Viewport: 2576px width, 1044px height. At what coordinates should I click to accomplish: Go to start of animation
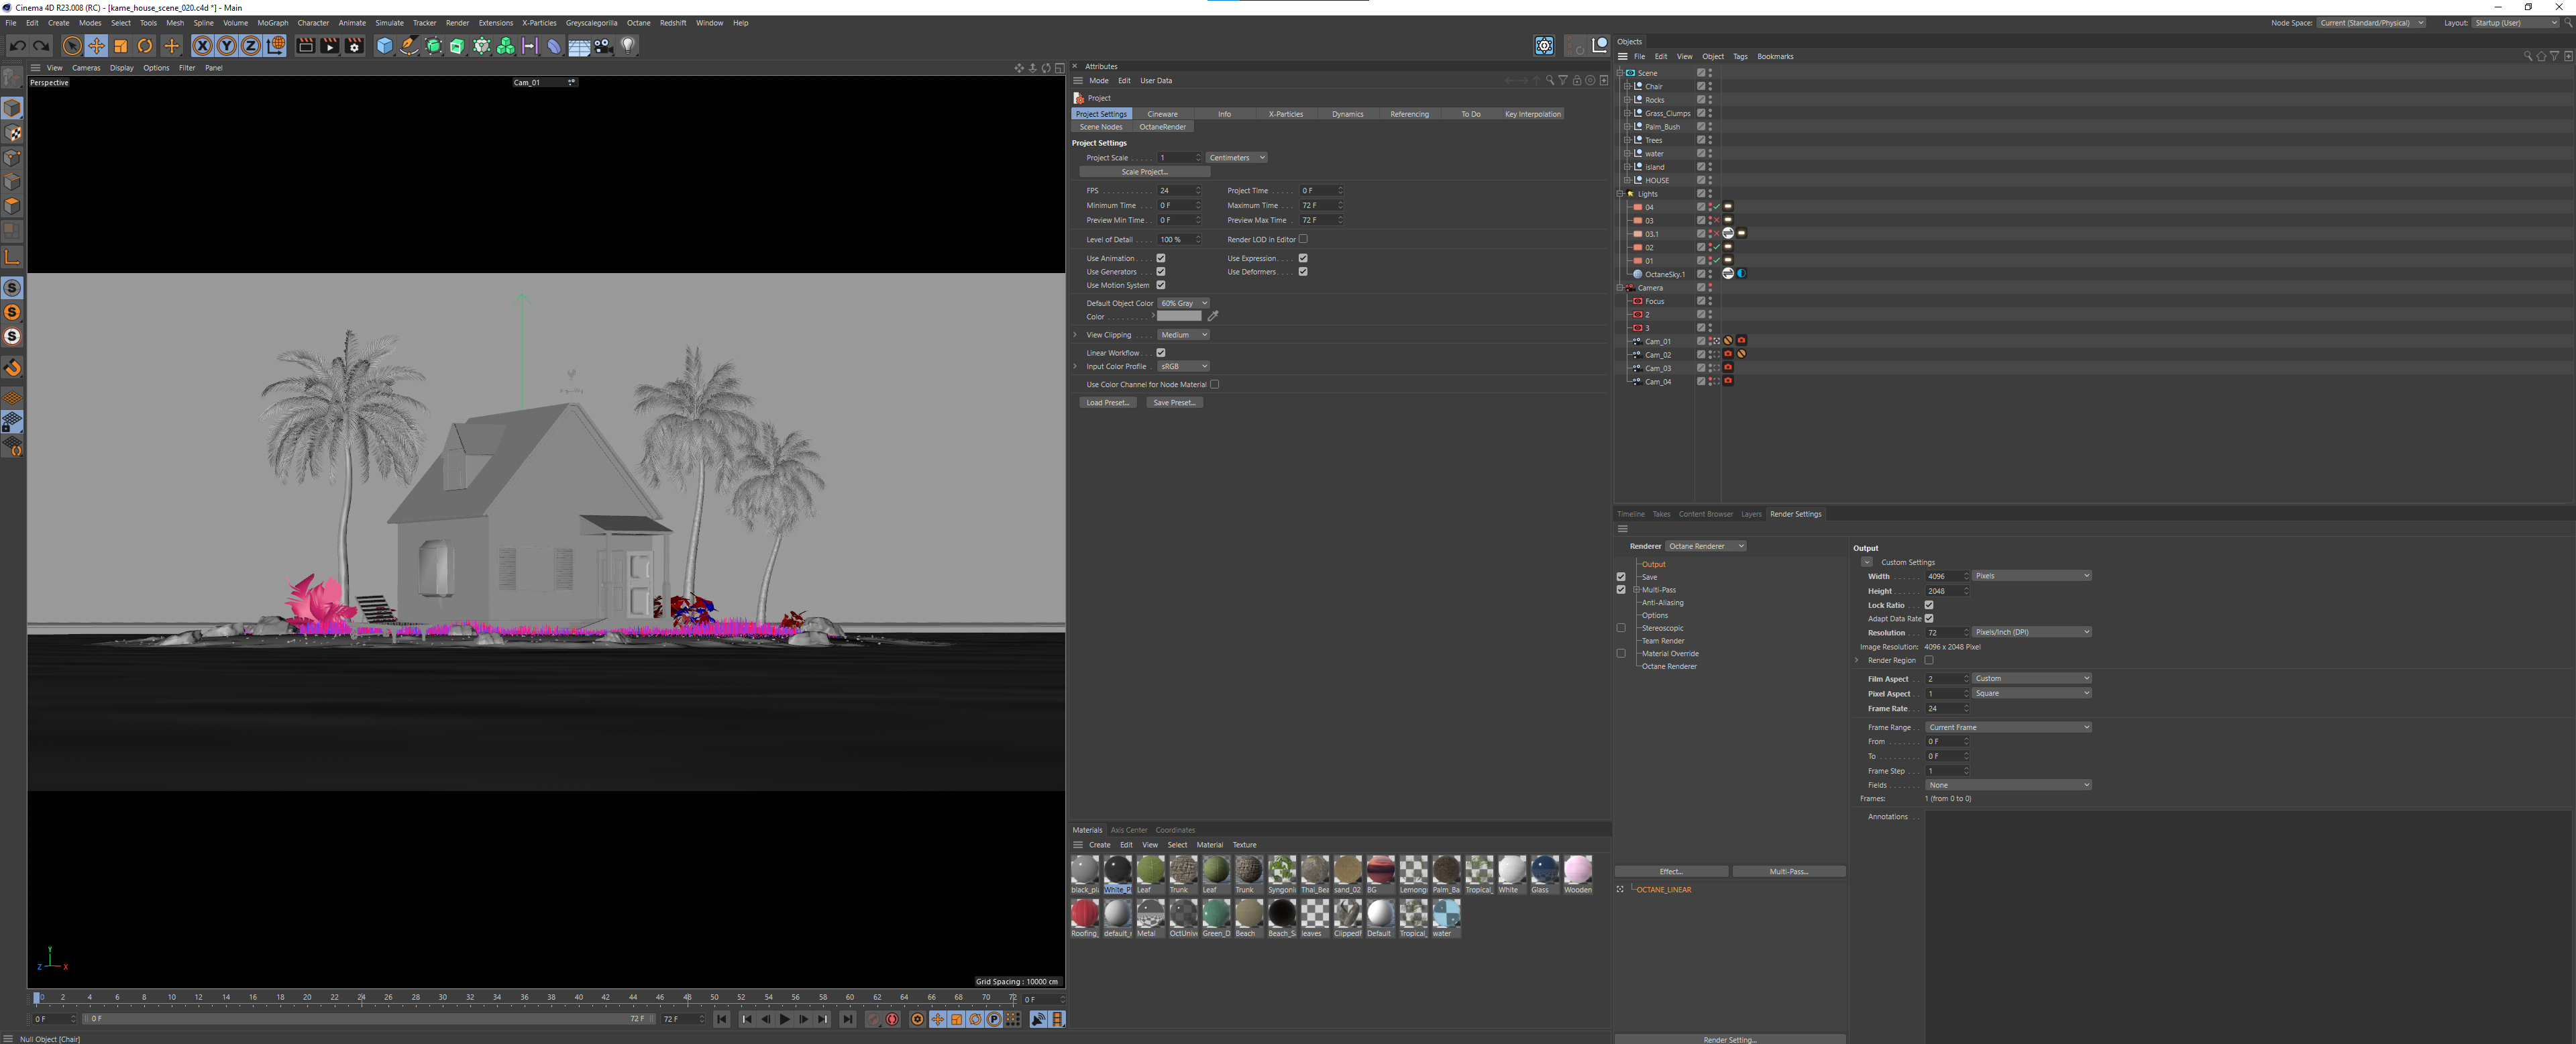click(x=722, y=1019)
